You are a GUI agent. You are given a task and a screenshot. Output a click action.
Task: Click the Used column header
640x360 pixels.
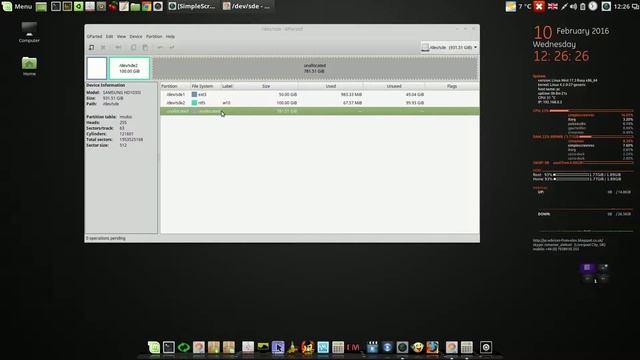331,86
